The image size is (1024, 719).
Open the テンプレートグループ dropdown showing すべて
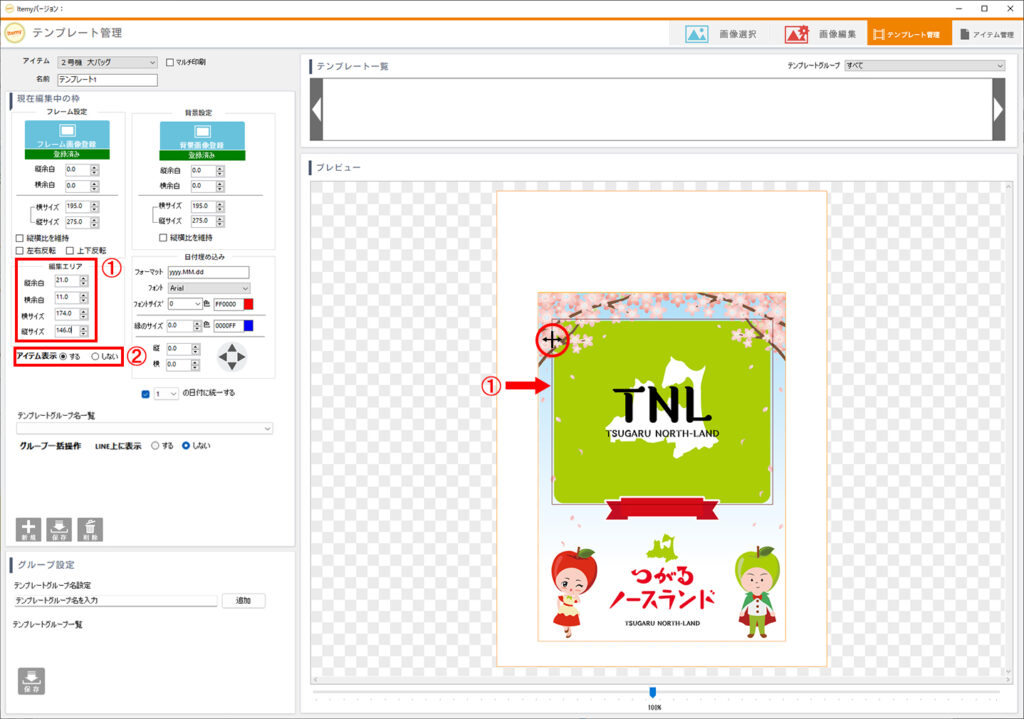(x=924, y=66)
